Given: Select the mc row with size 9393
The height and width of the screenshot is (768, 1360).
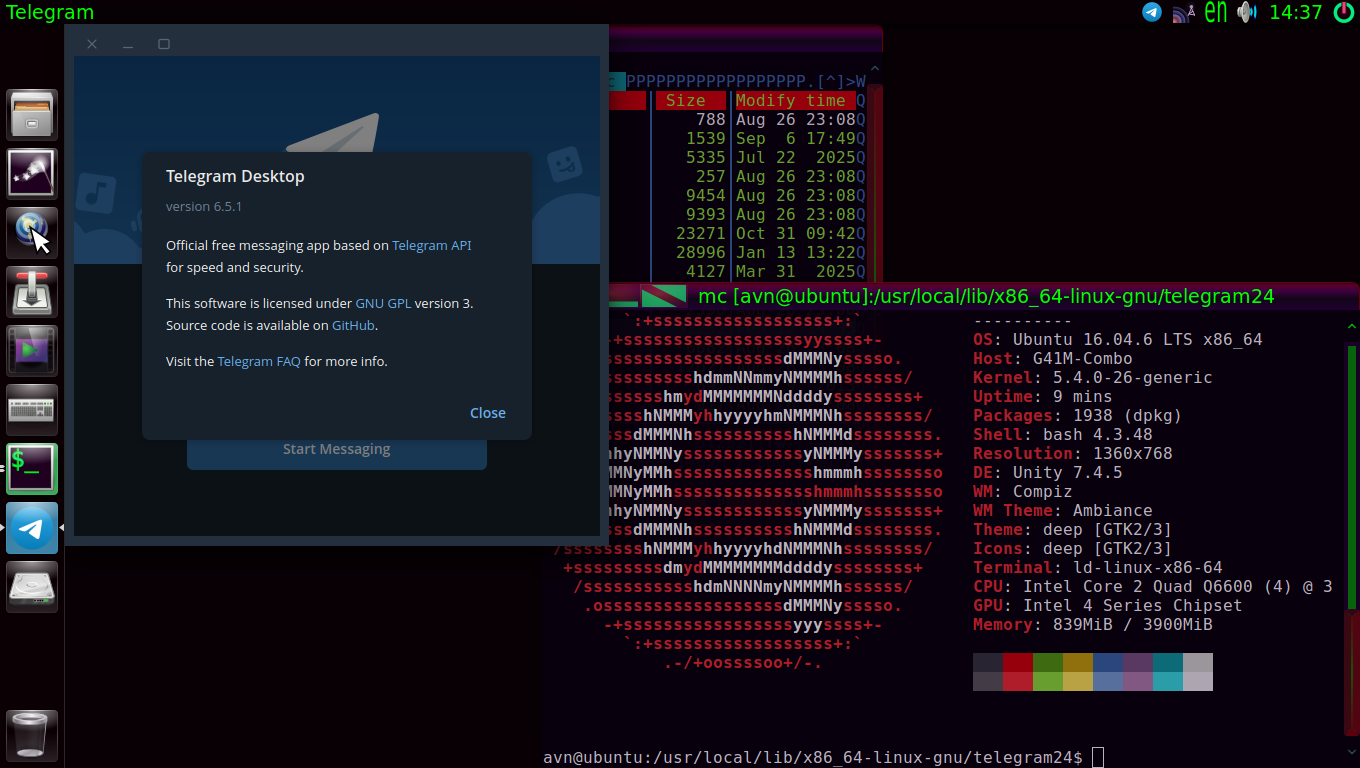Looking at the screenshot, I should [x=736, y=214].
